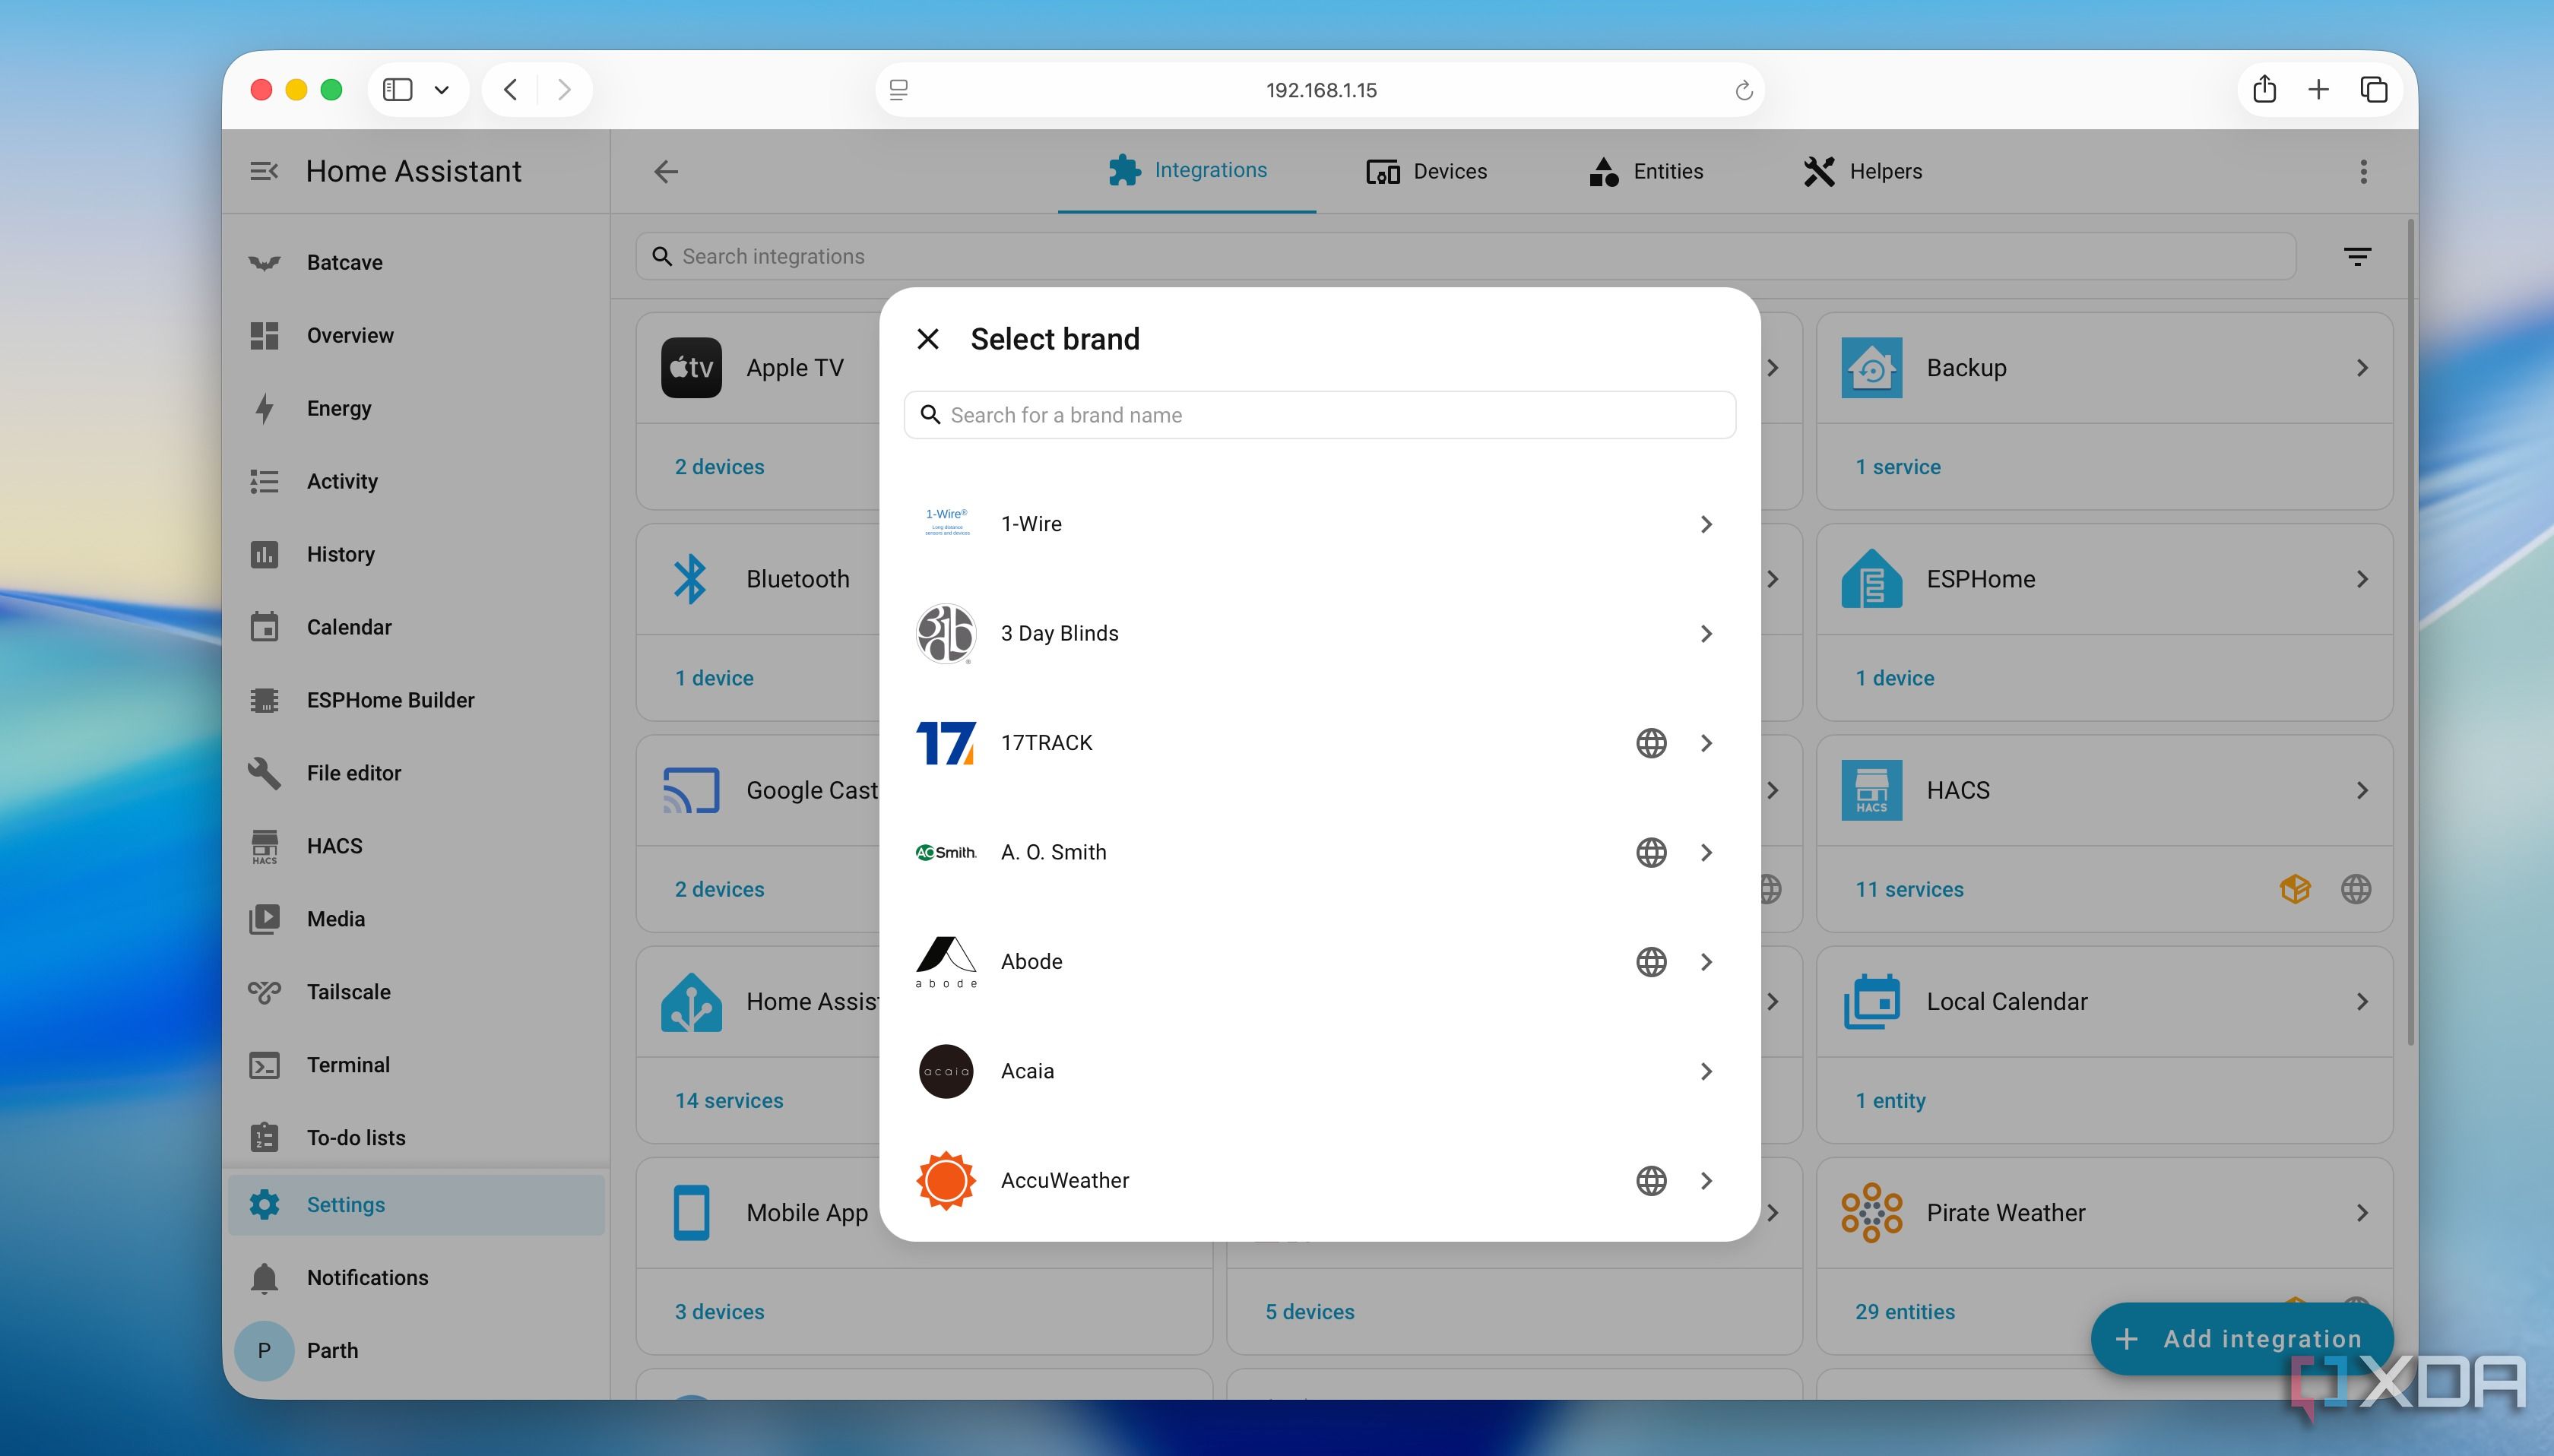2554x1456 pixels.
Task: Pick the Abode brand logo
Action: [945, 962]
